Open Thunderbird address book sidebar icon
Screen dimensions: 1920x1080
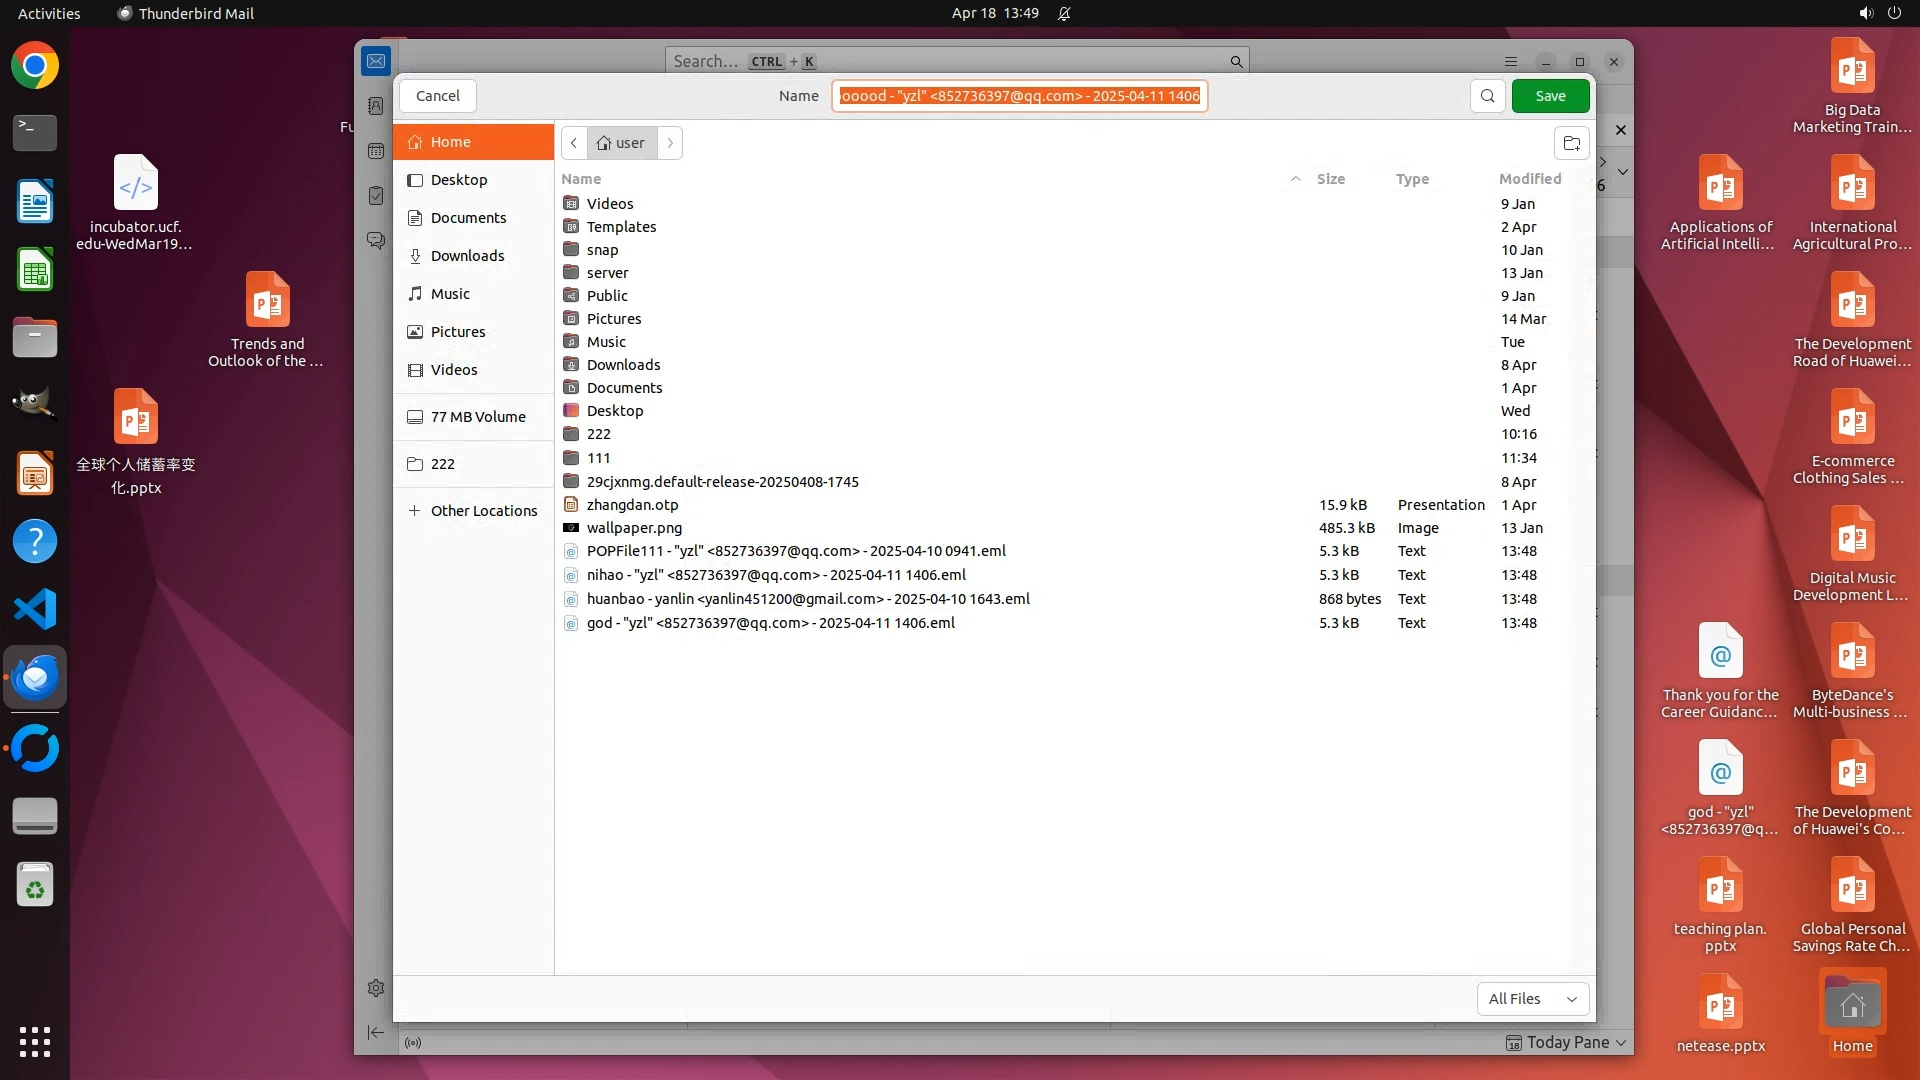click(376, 106)
